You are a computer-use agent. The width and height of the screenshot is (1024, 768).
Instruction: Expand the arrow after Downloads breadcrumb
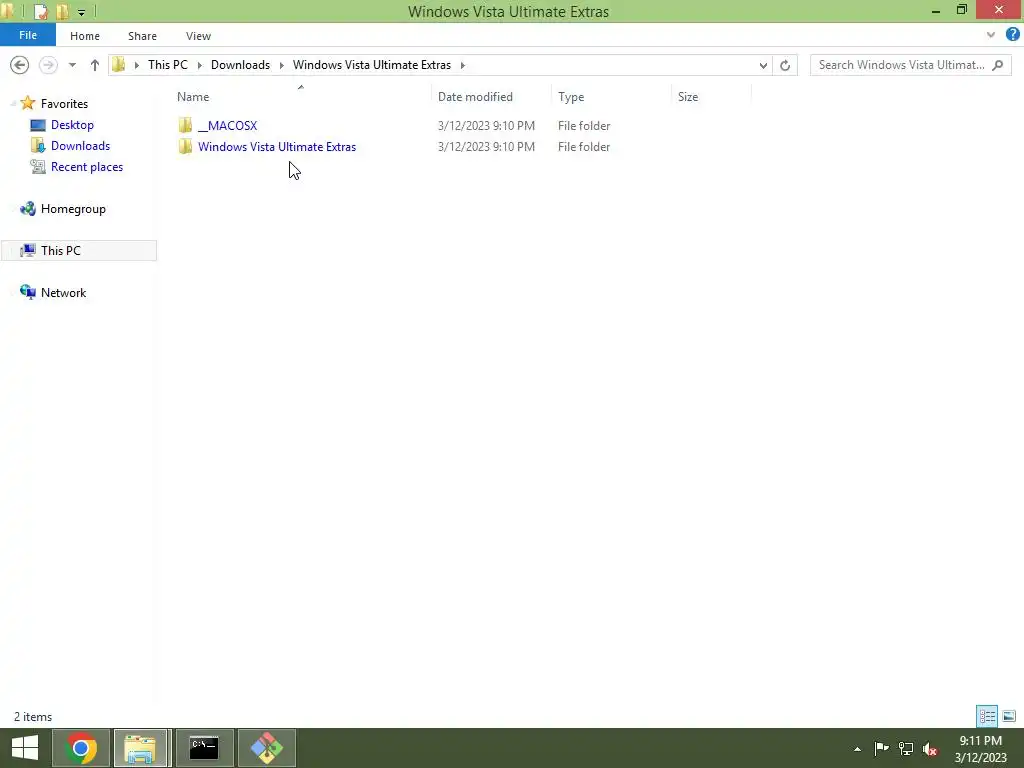281,65
